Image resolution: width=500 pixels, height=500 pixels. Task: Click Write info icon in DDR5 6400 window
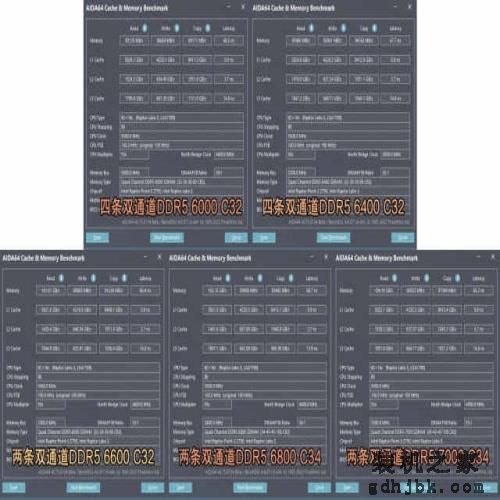coord(343,28)
